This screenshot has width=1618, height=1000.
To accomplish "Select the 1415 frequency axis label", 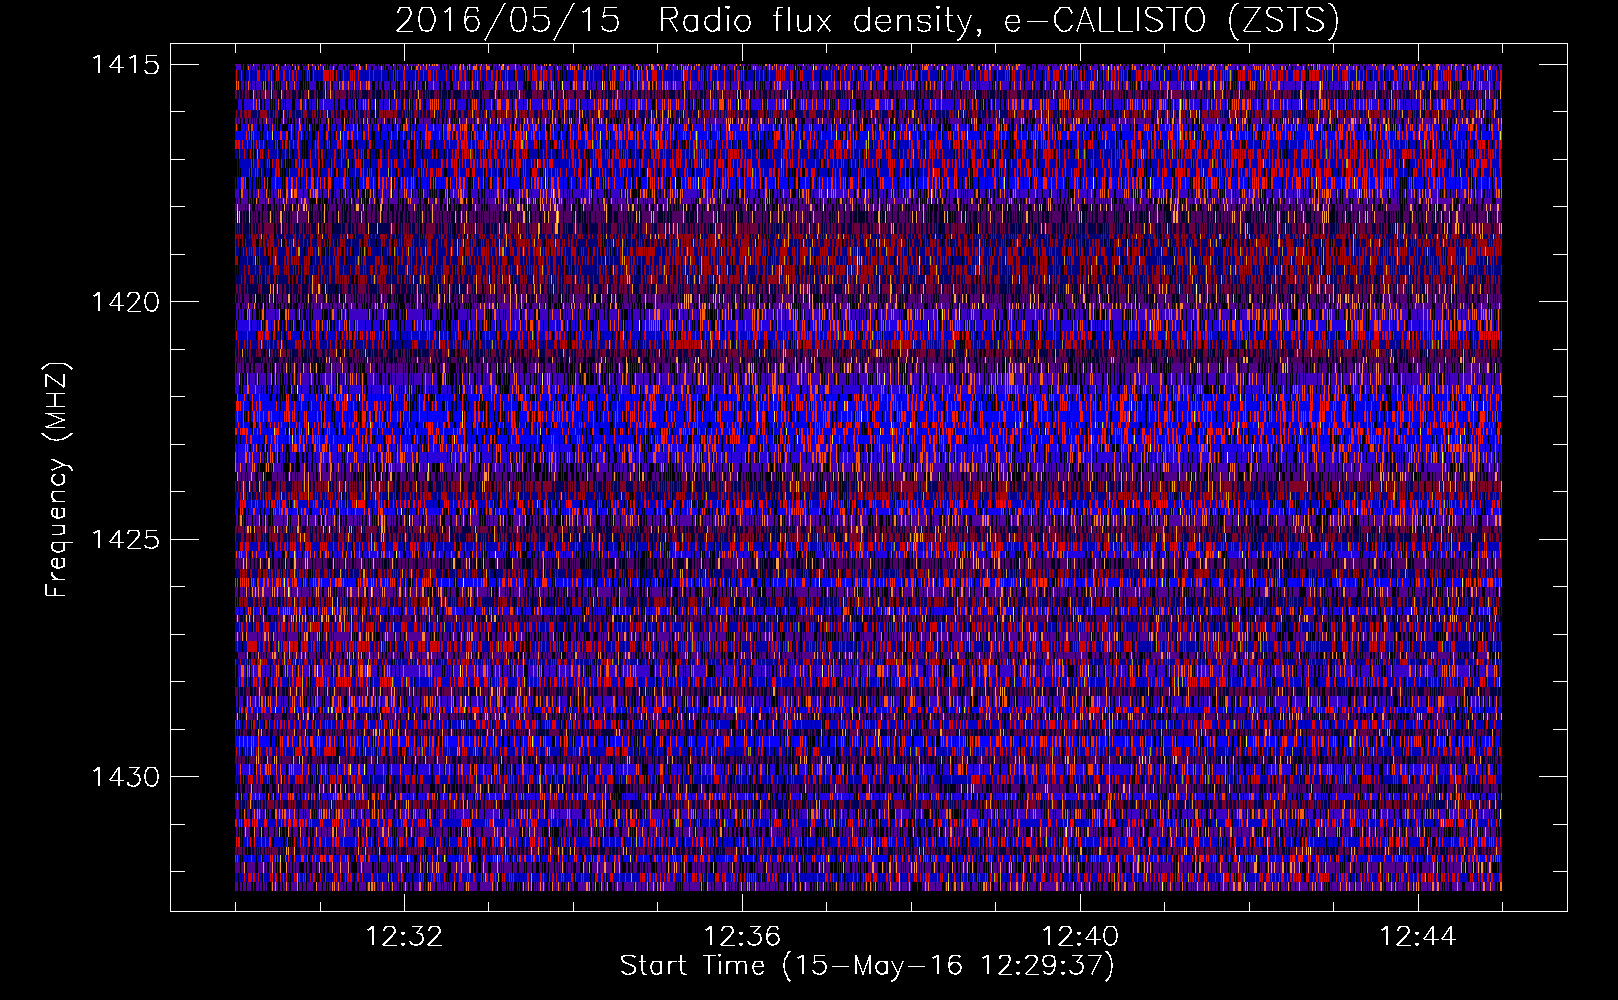I will tap(125, 65).
